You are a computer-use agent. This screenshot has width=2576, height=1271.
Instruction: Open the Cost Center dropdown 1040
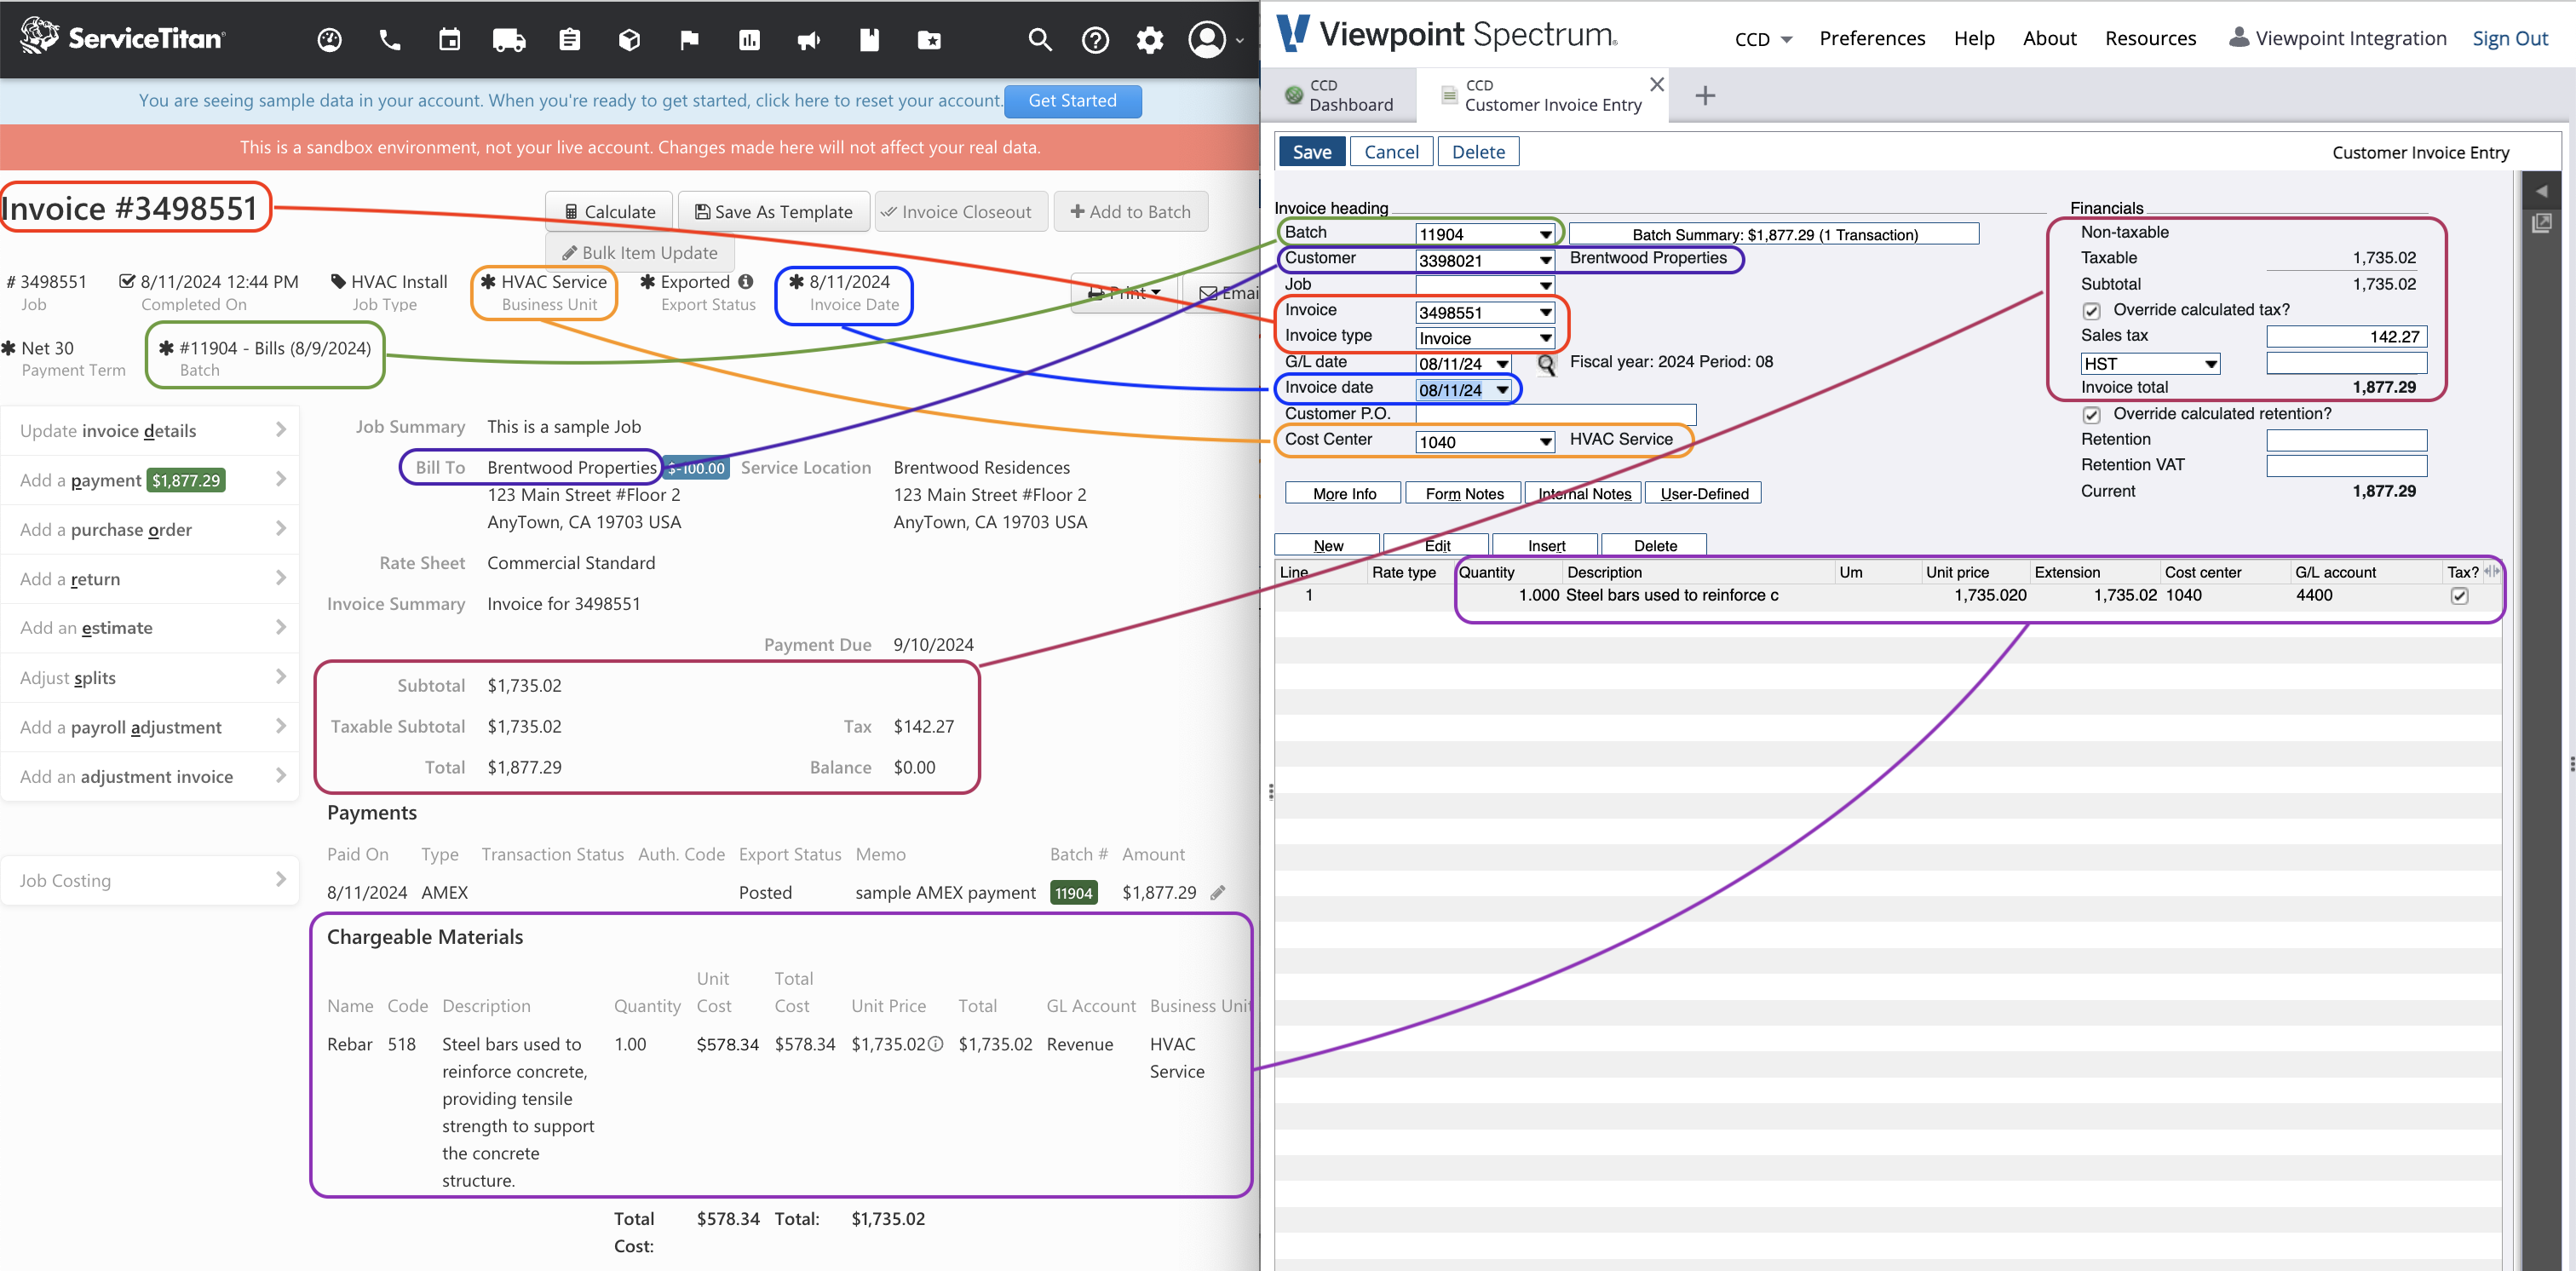click(1545, 442)
